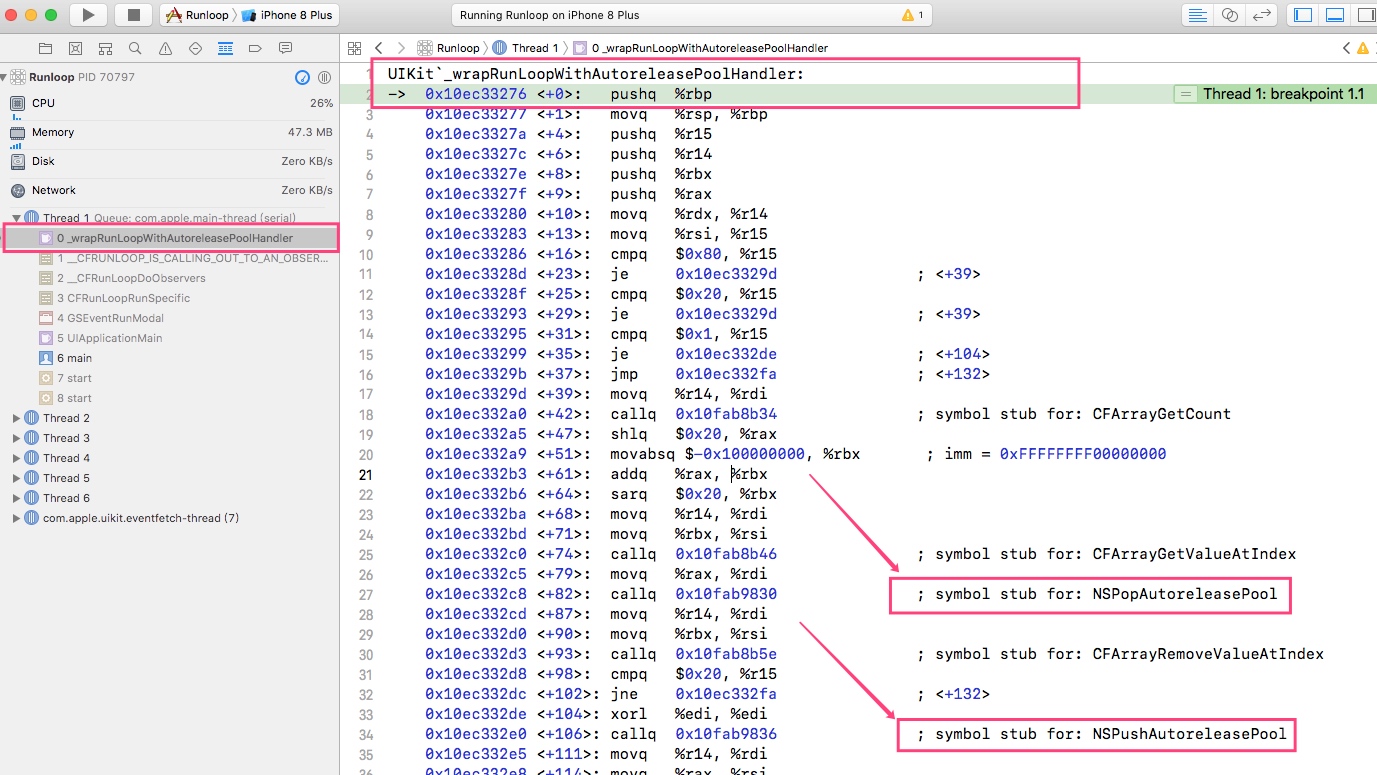Expand com.apple.uikit.eventfetch-thread disclosure triangle
This screenshot has width=1377, height=775.
pyautogui.click(x=16, y=518)
